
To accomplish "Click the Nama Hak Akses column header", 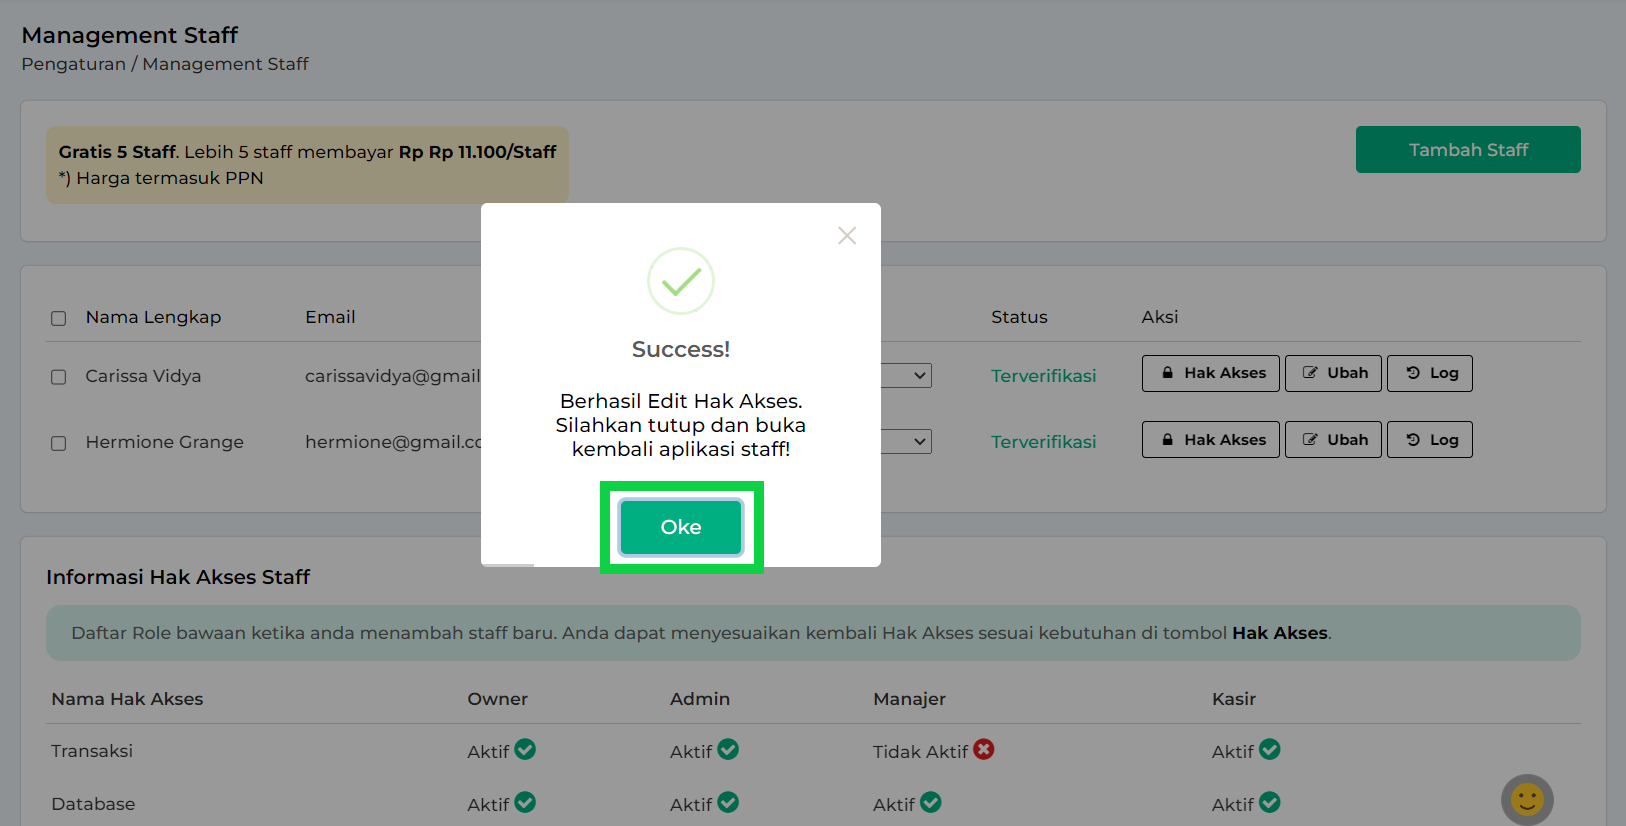I will (x=127, y=699).
